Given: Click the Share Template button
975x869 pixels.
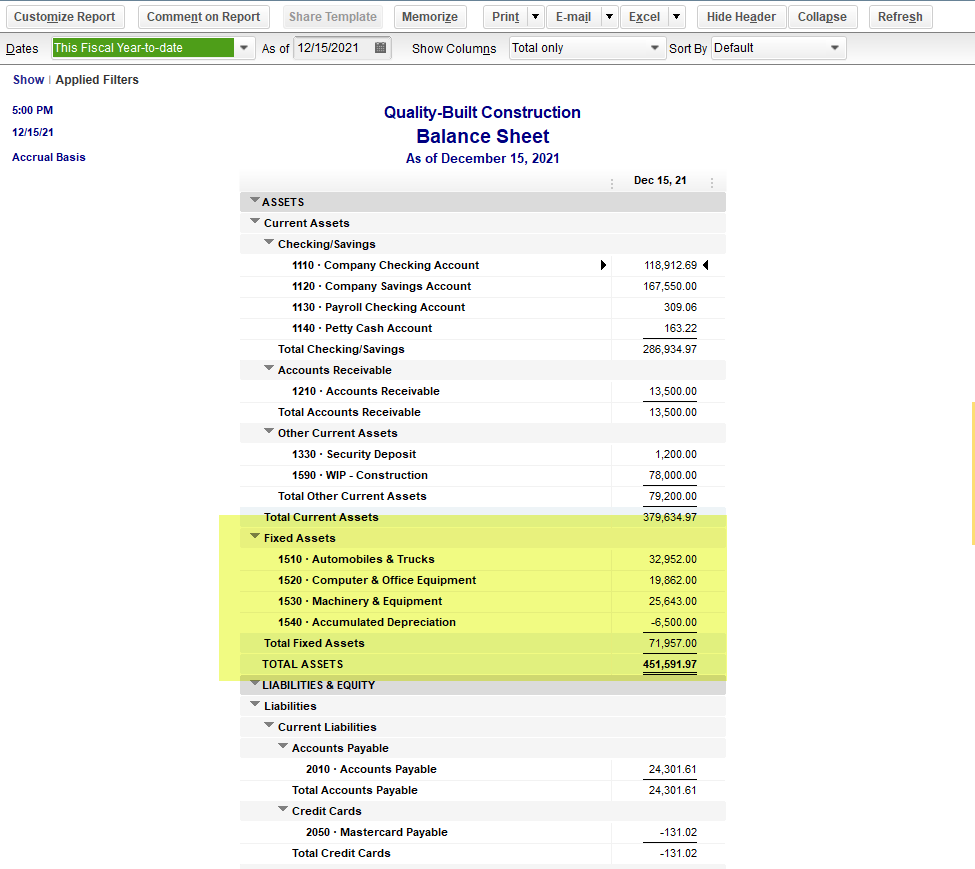Looking at the screenshot, I should 333,17.
